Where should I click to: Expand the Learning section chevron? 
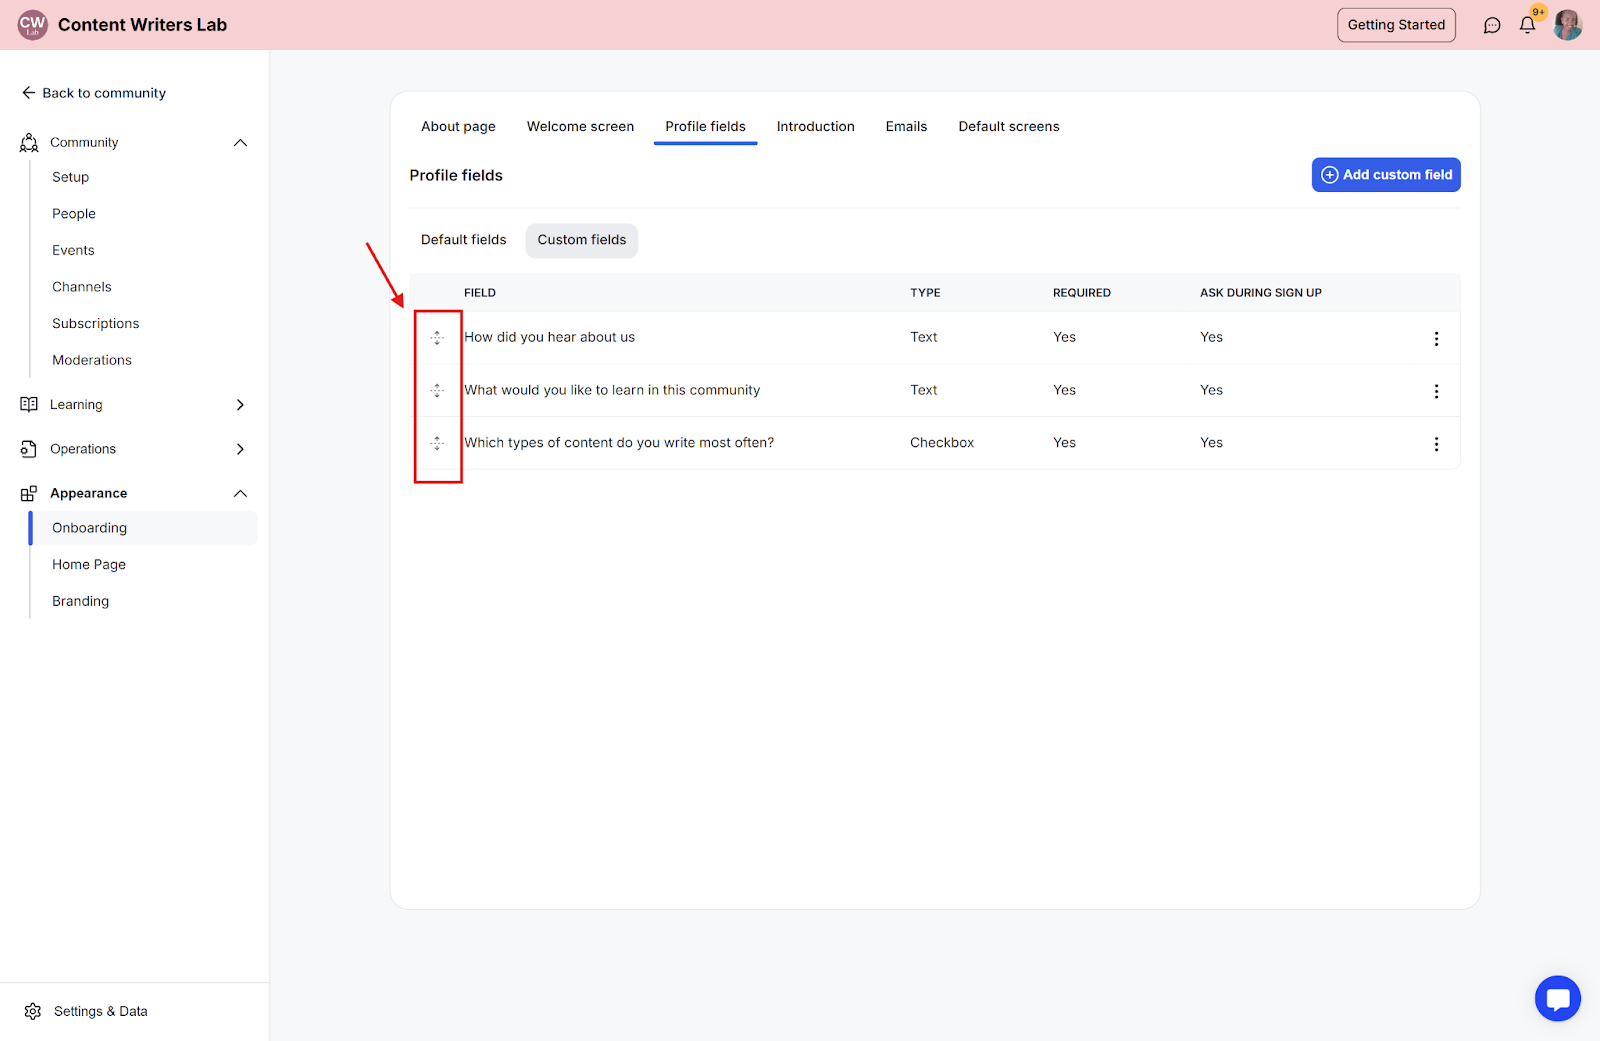240,405
